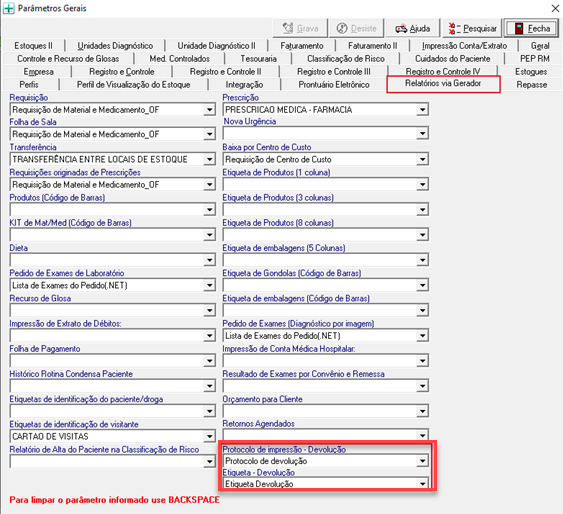Open the Classificação de Risco tab

[x=346, y=59]
